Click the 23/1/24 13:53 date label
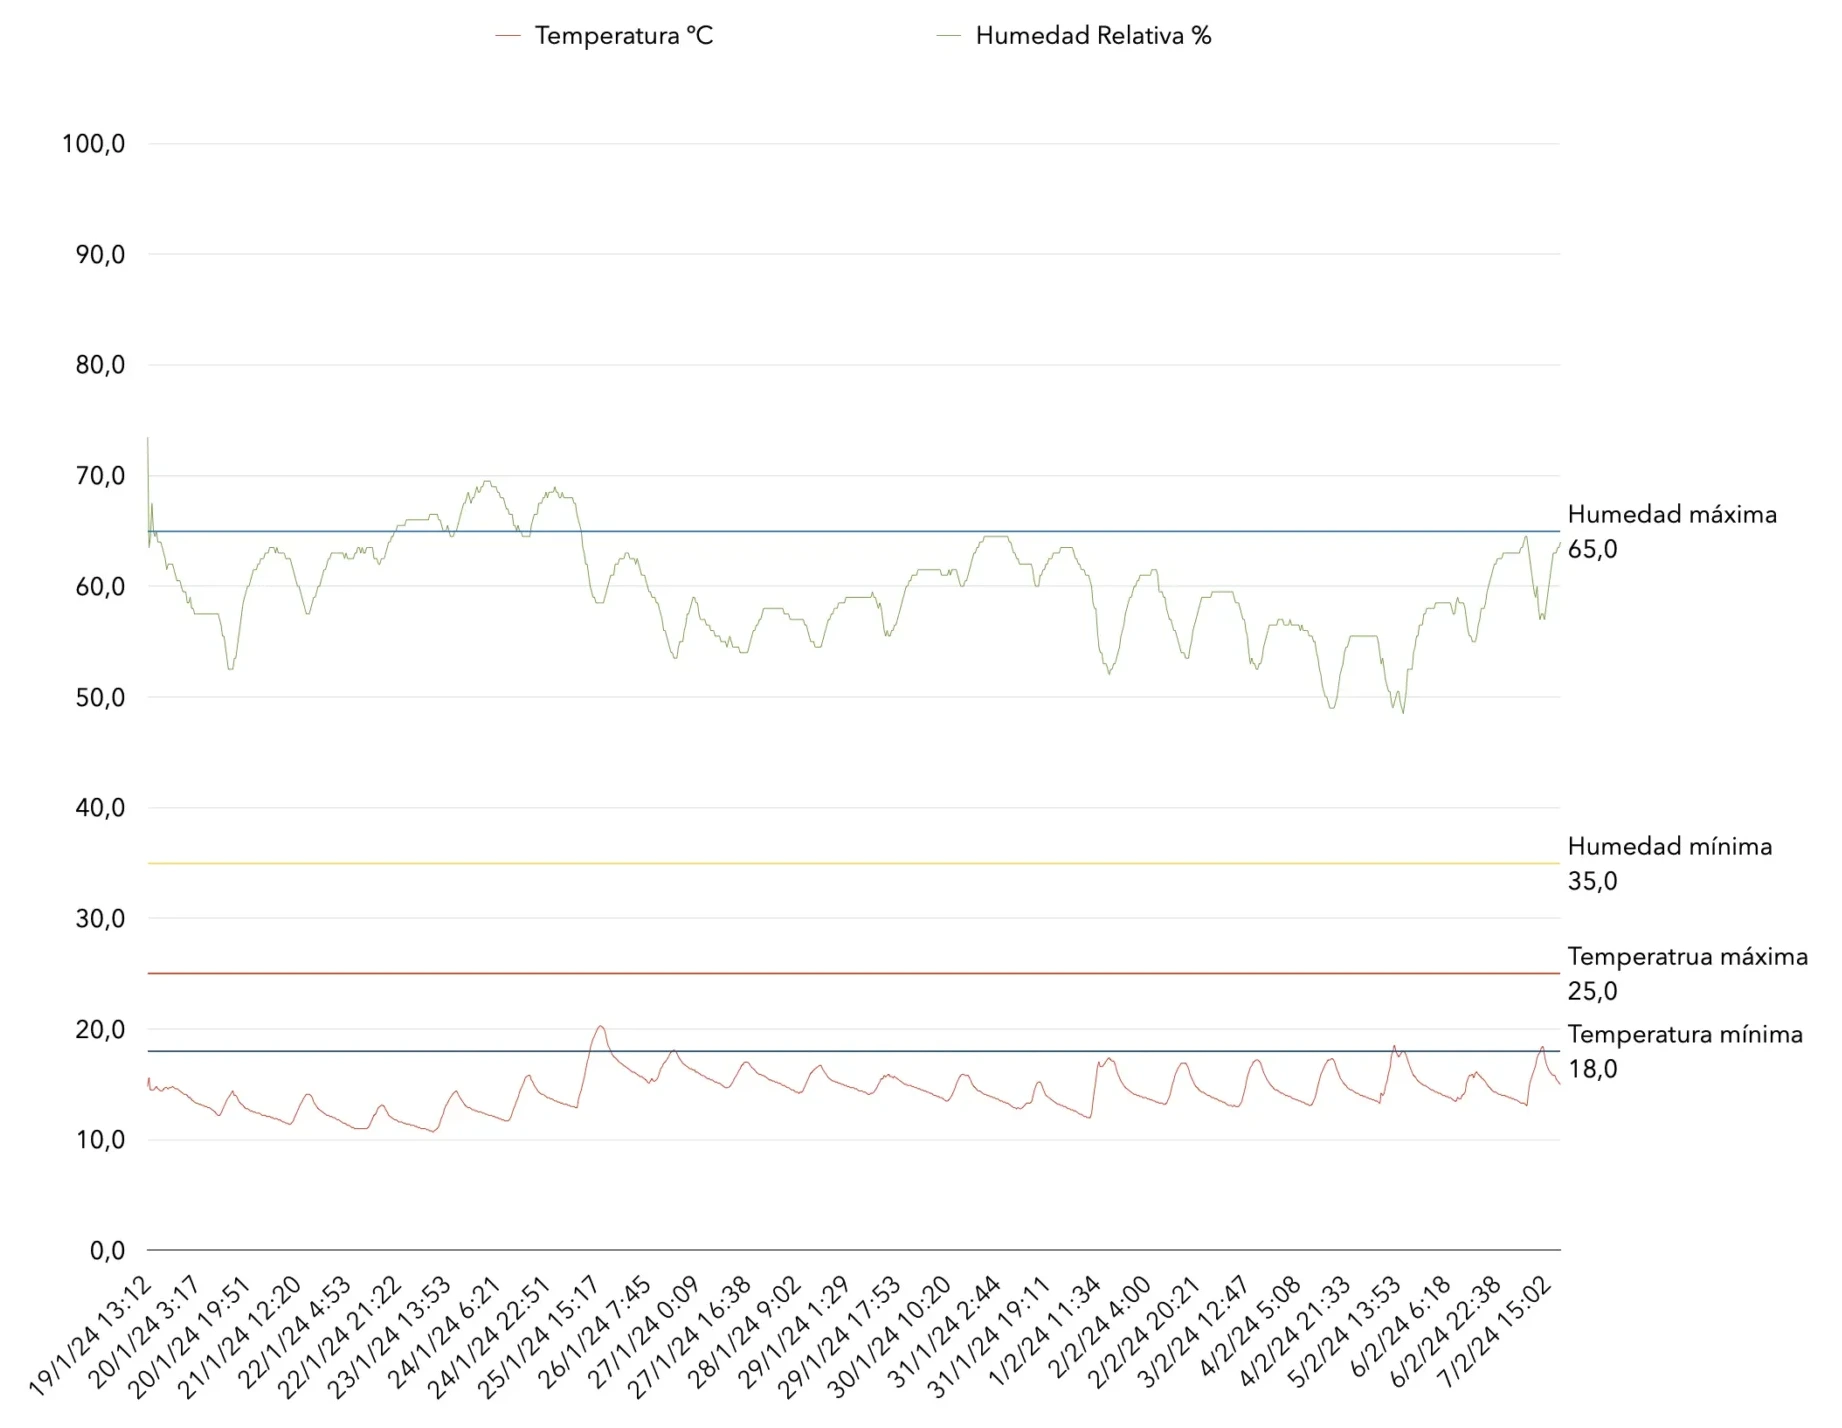 [392, 1335]
